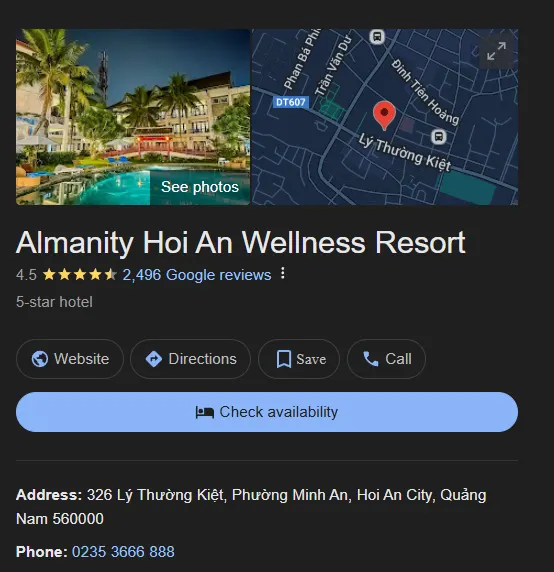Click the Save button text
Image resolution: width=554 pixels, height=572 pixels.
pos(311,359)
